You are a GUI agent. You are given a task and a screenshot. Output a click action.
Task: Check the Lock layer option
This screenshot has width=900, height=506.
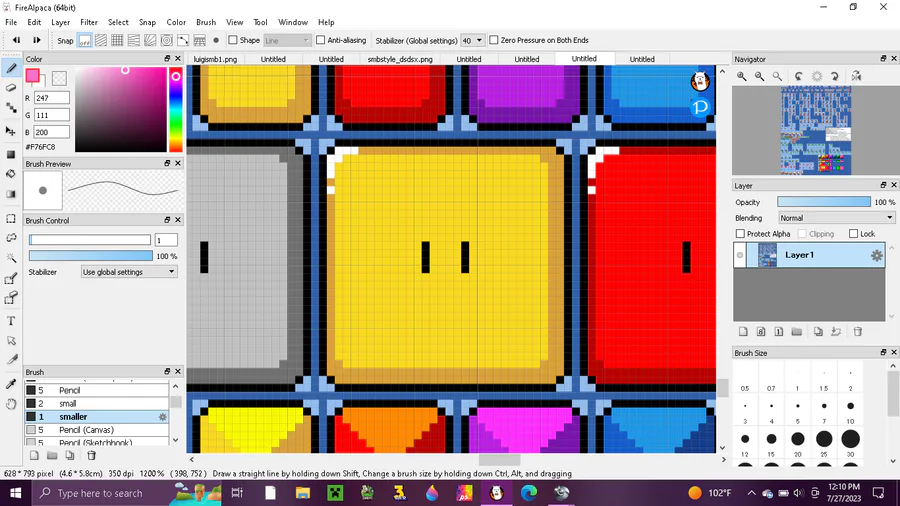click(854, 233)
